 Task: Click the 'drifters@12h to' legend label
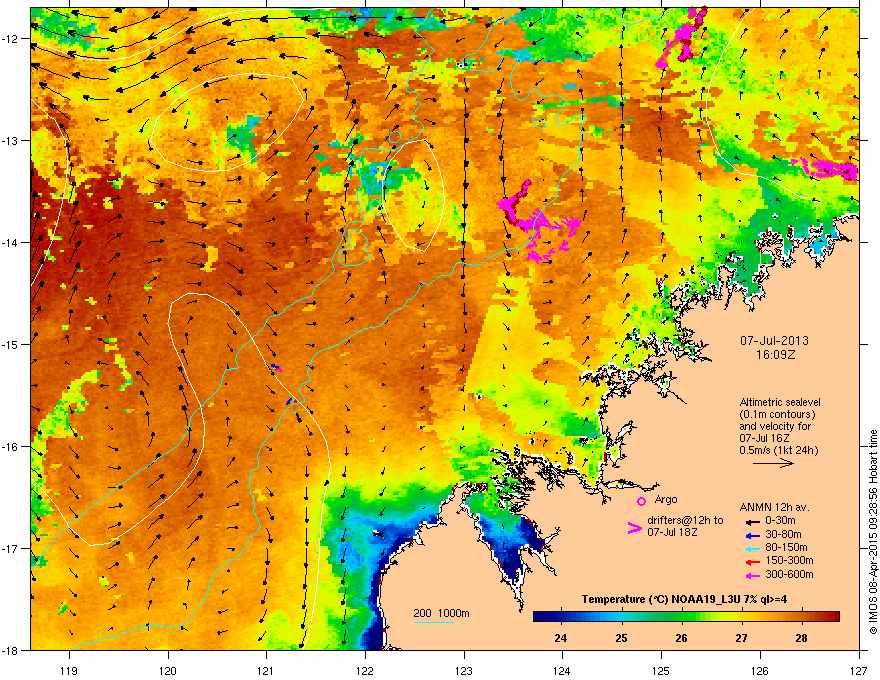pos(685,520)
